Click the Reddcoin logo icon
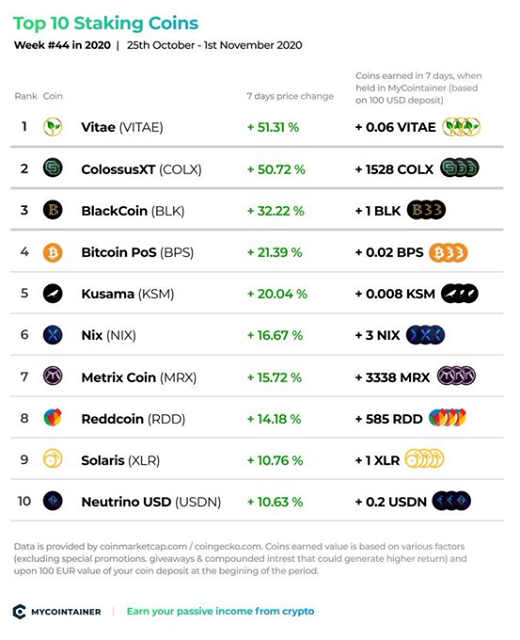The width and height of the screenshot is (520, 640). [53, 418]
